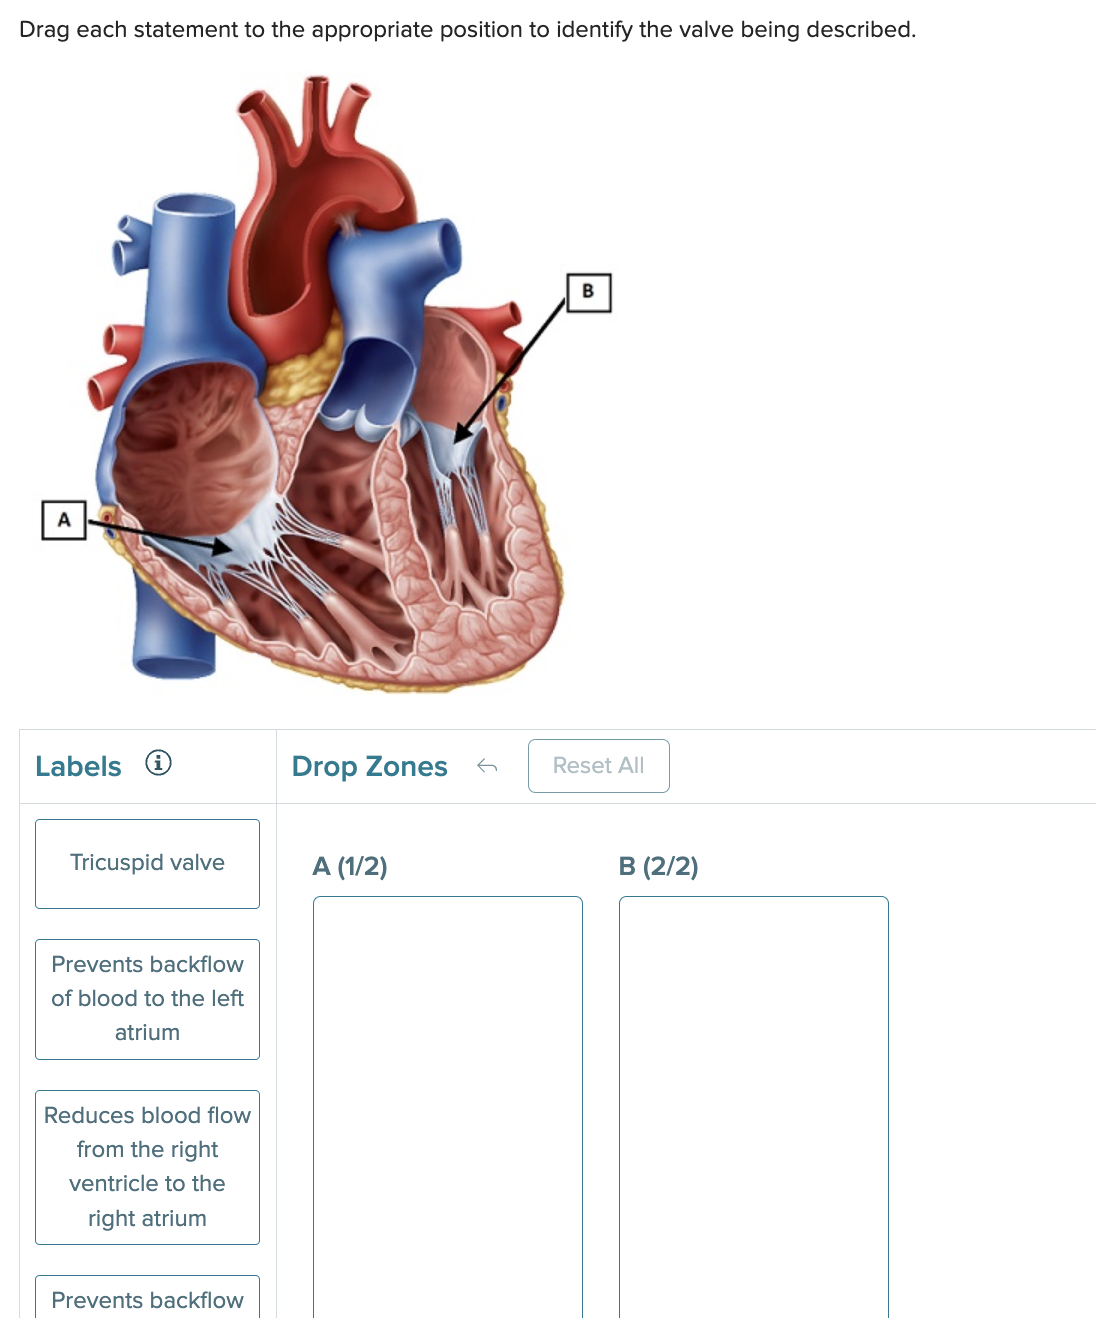Click inside drop zone A (1/2)
1096x1322 pixels.
click(447, 1108)
